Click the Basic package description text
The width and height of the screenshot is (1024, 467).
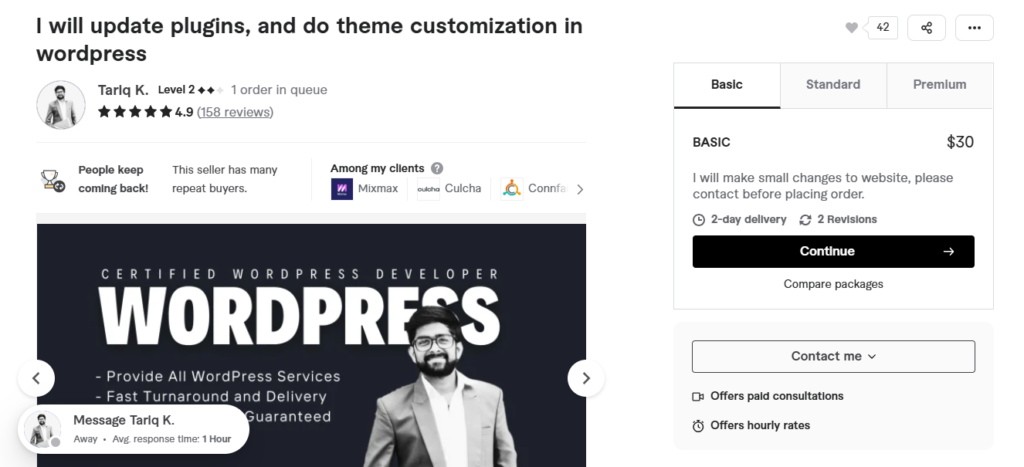(x=823, y=186)
